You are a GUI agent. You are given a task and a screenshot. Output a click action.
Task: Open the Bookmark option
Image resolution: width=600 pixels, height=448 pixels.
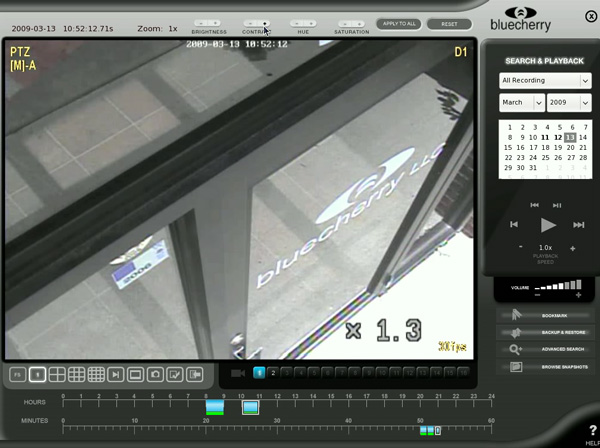click(543, 315)
